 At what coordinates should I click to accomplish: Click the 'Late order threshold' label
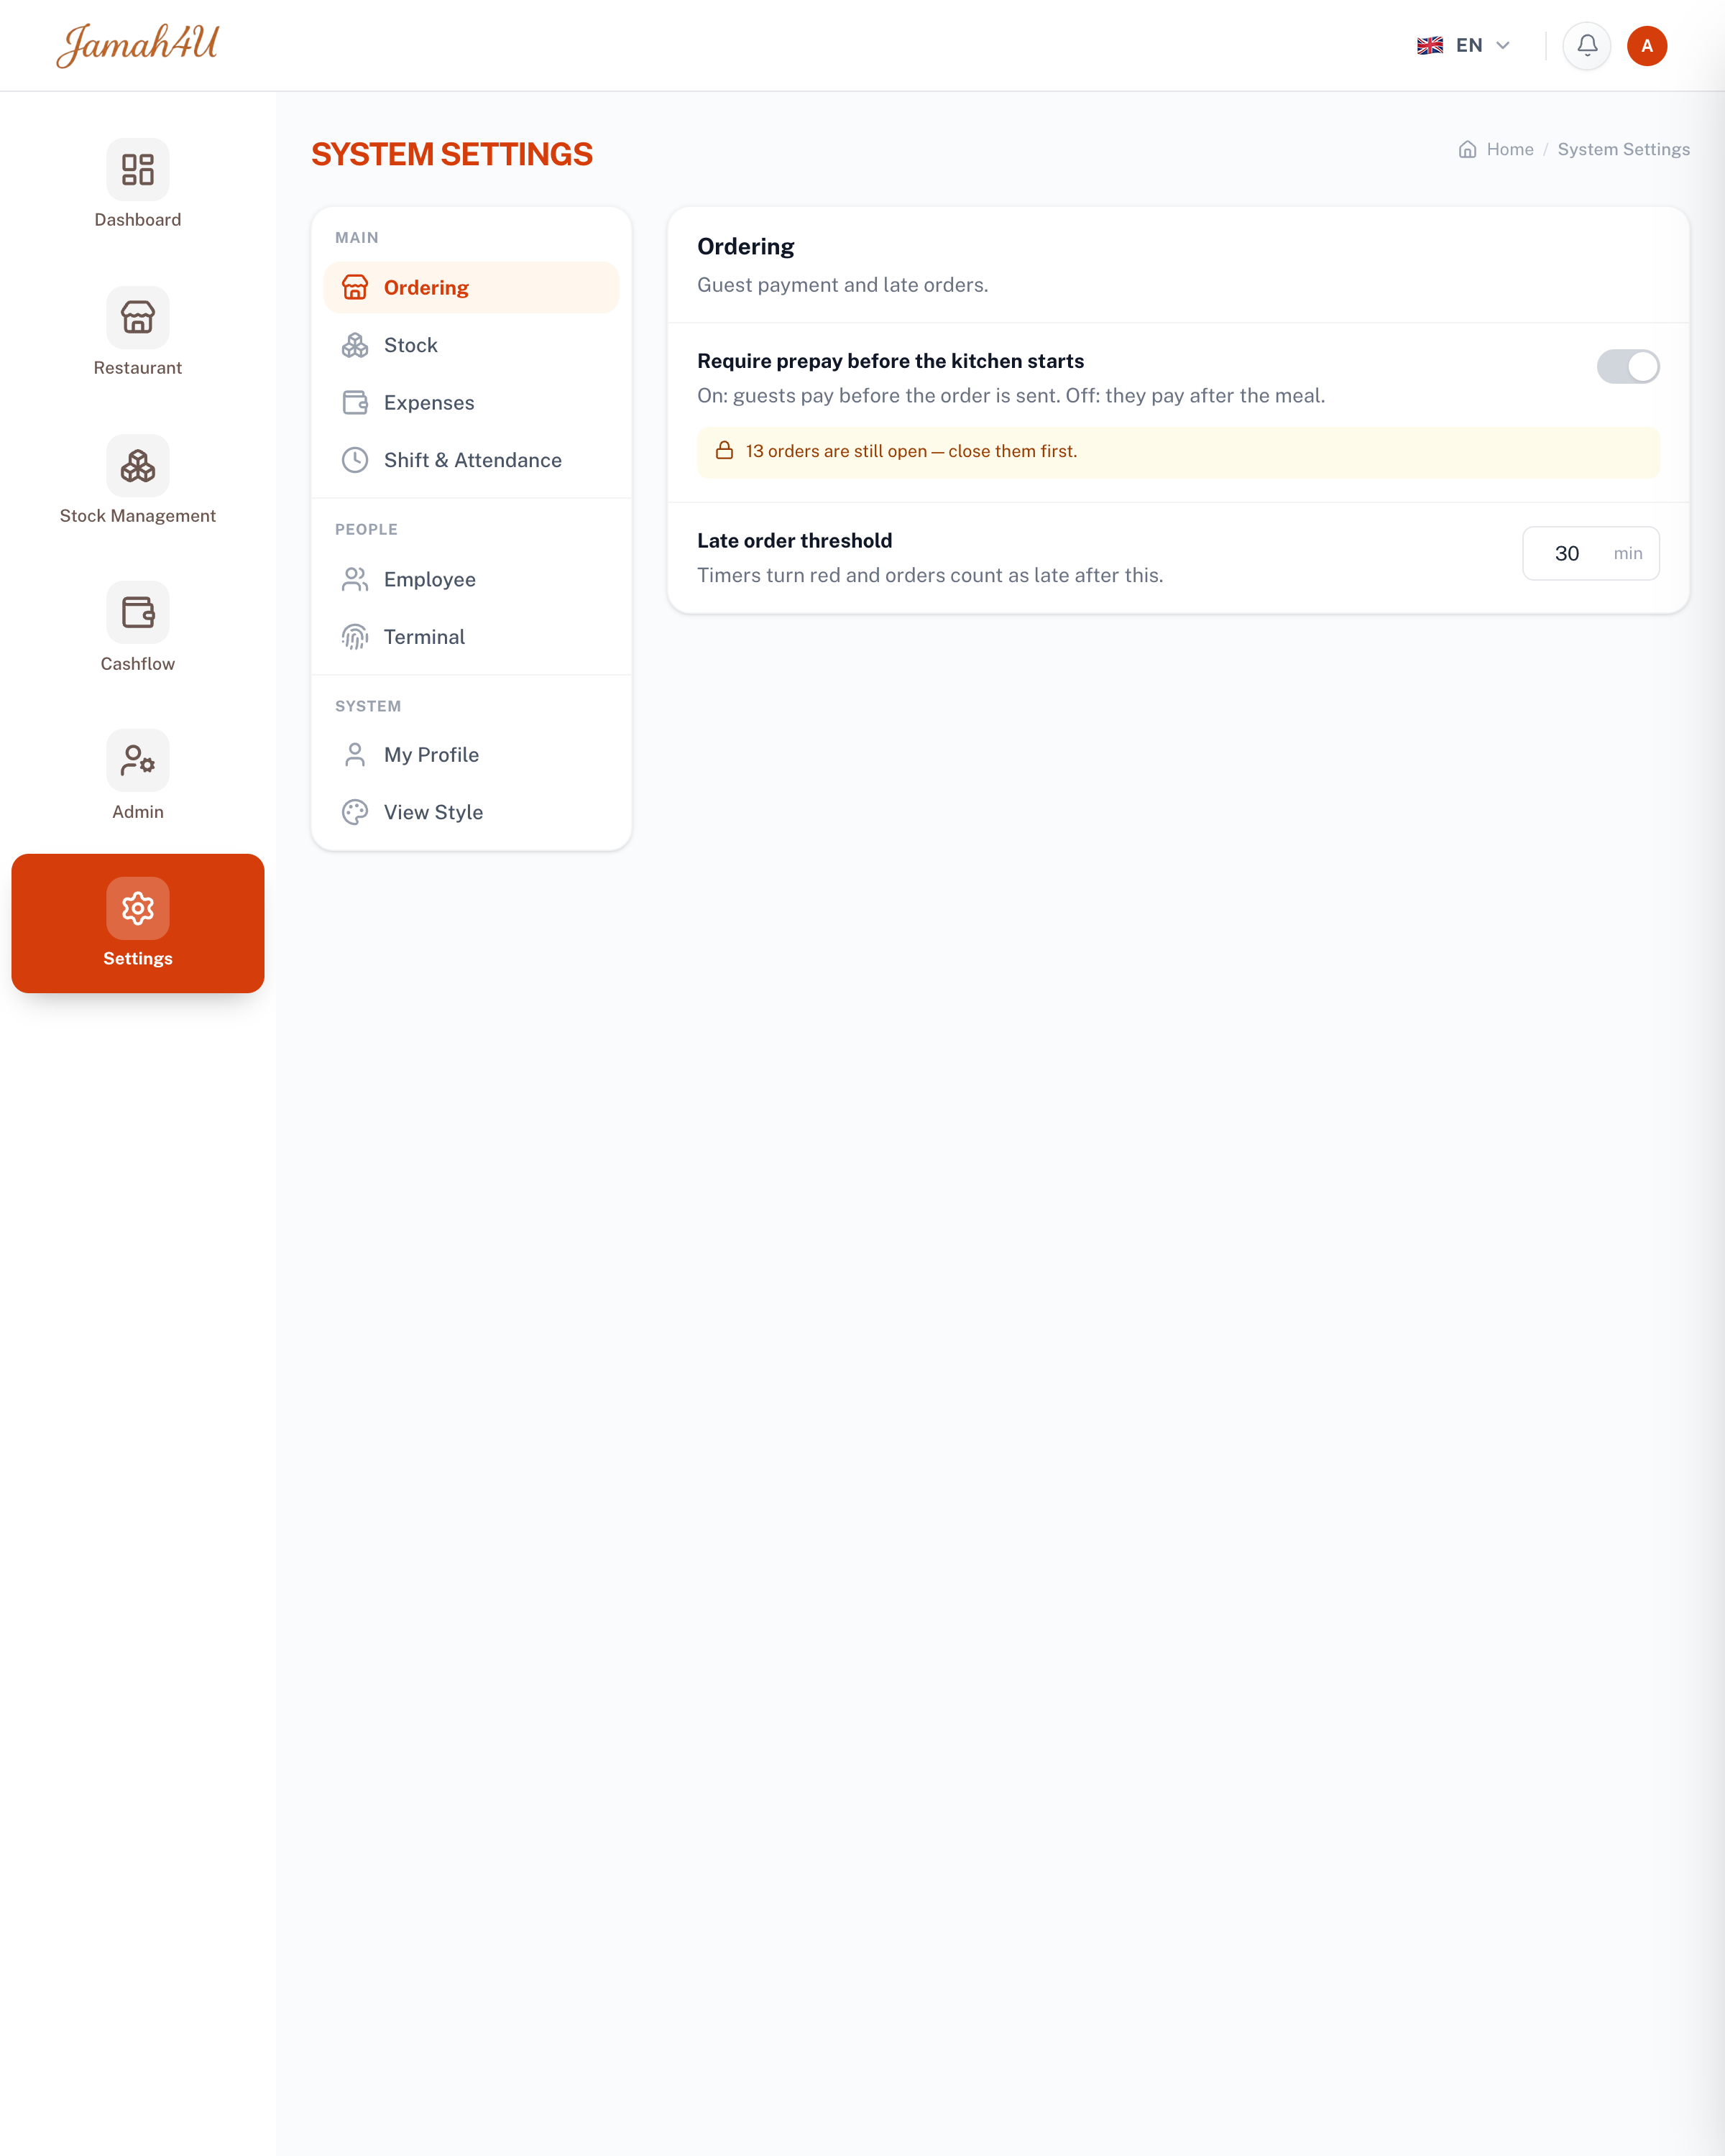(x=794, y=541)
